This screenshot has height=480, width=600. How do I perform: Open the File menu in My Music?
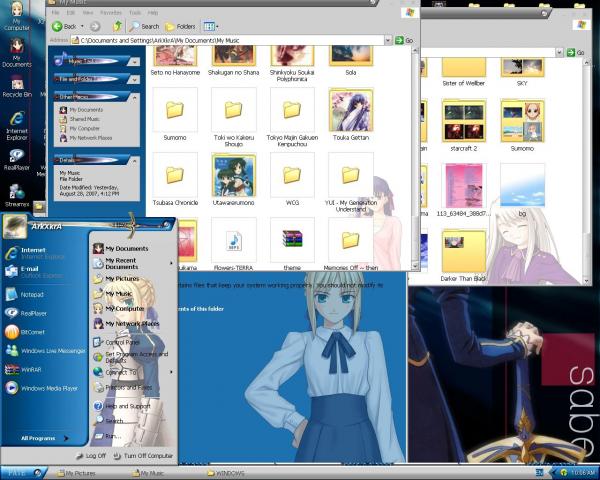55,13
